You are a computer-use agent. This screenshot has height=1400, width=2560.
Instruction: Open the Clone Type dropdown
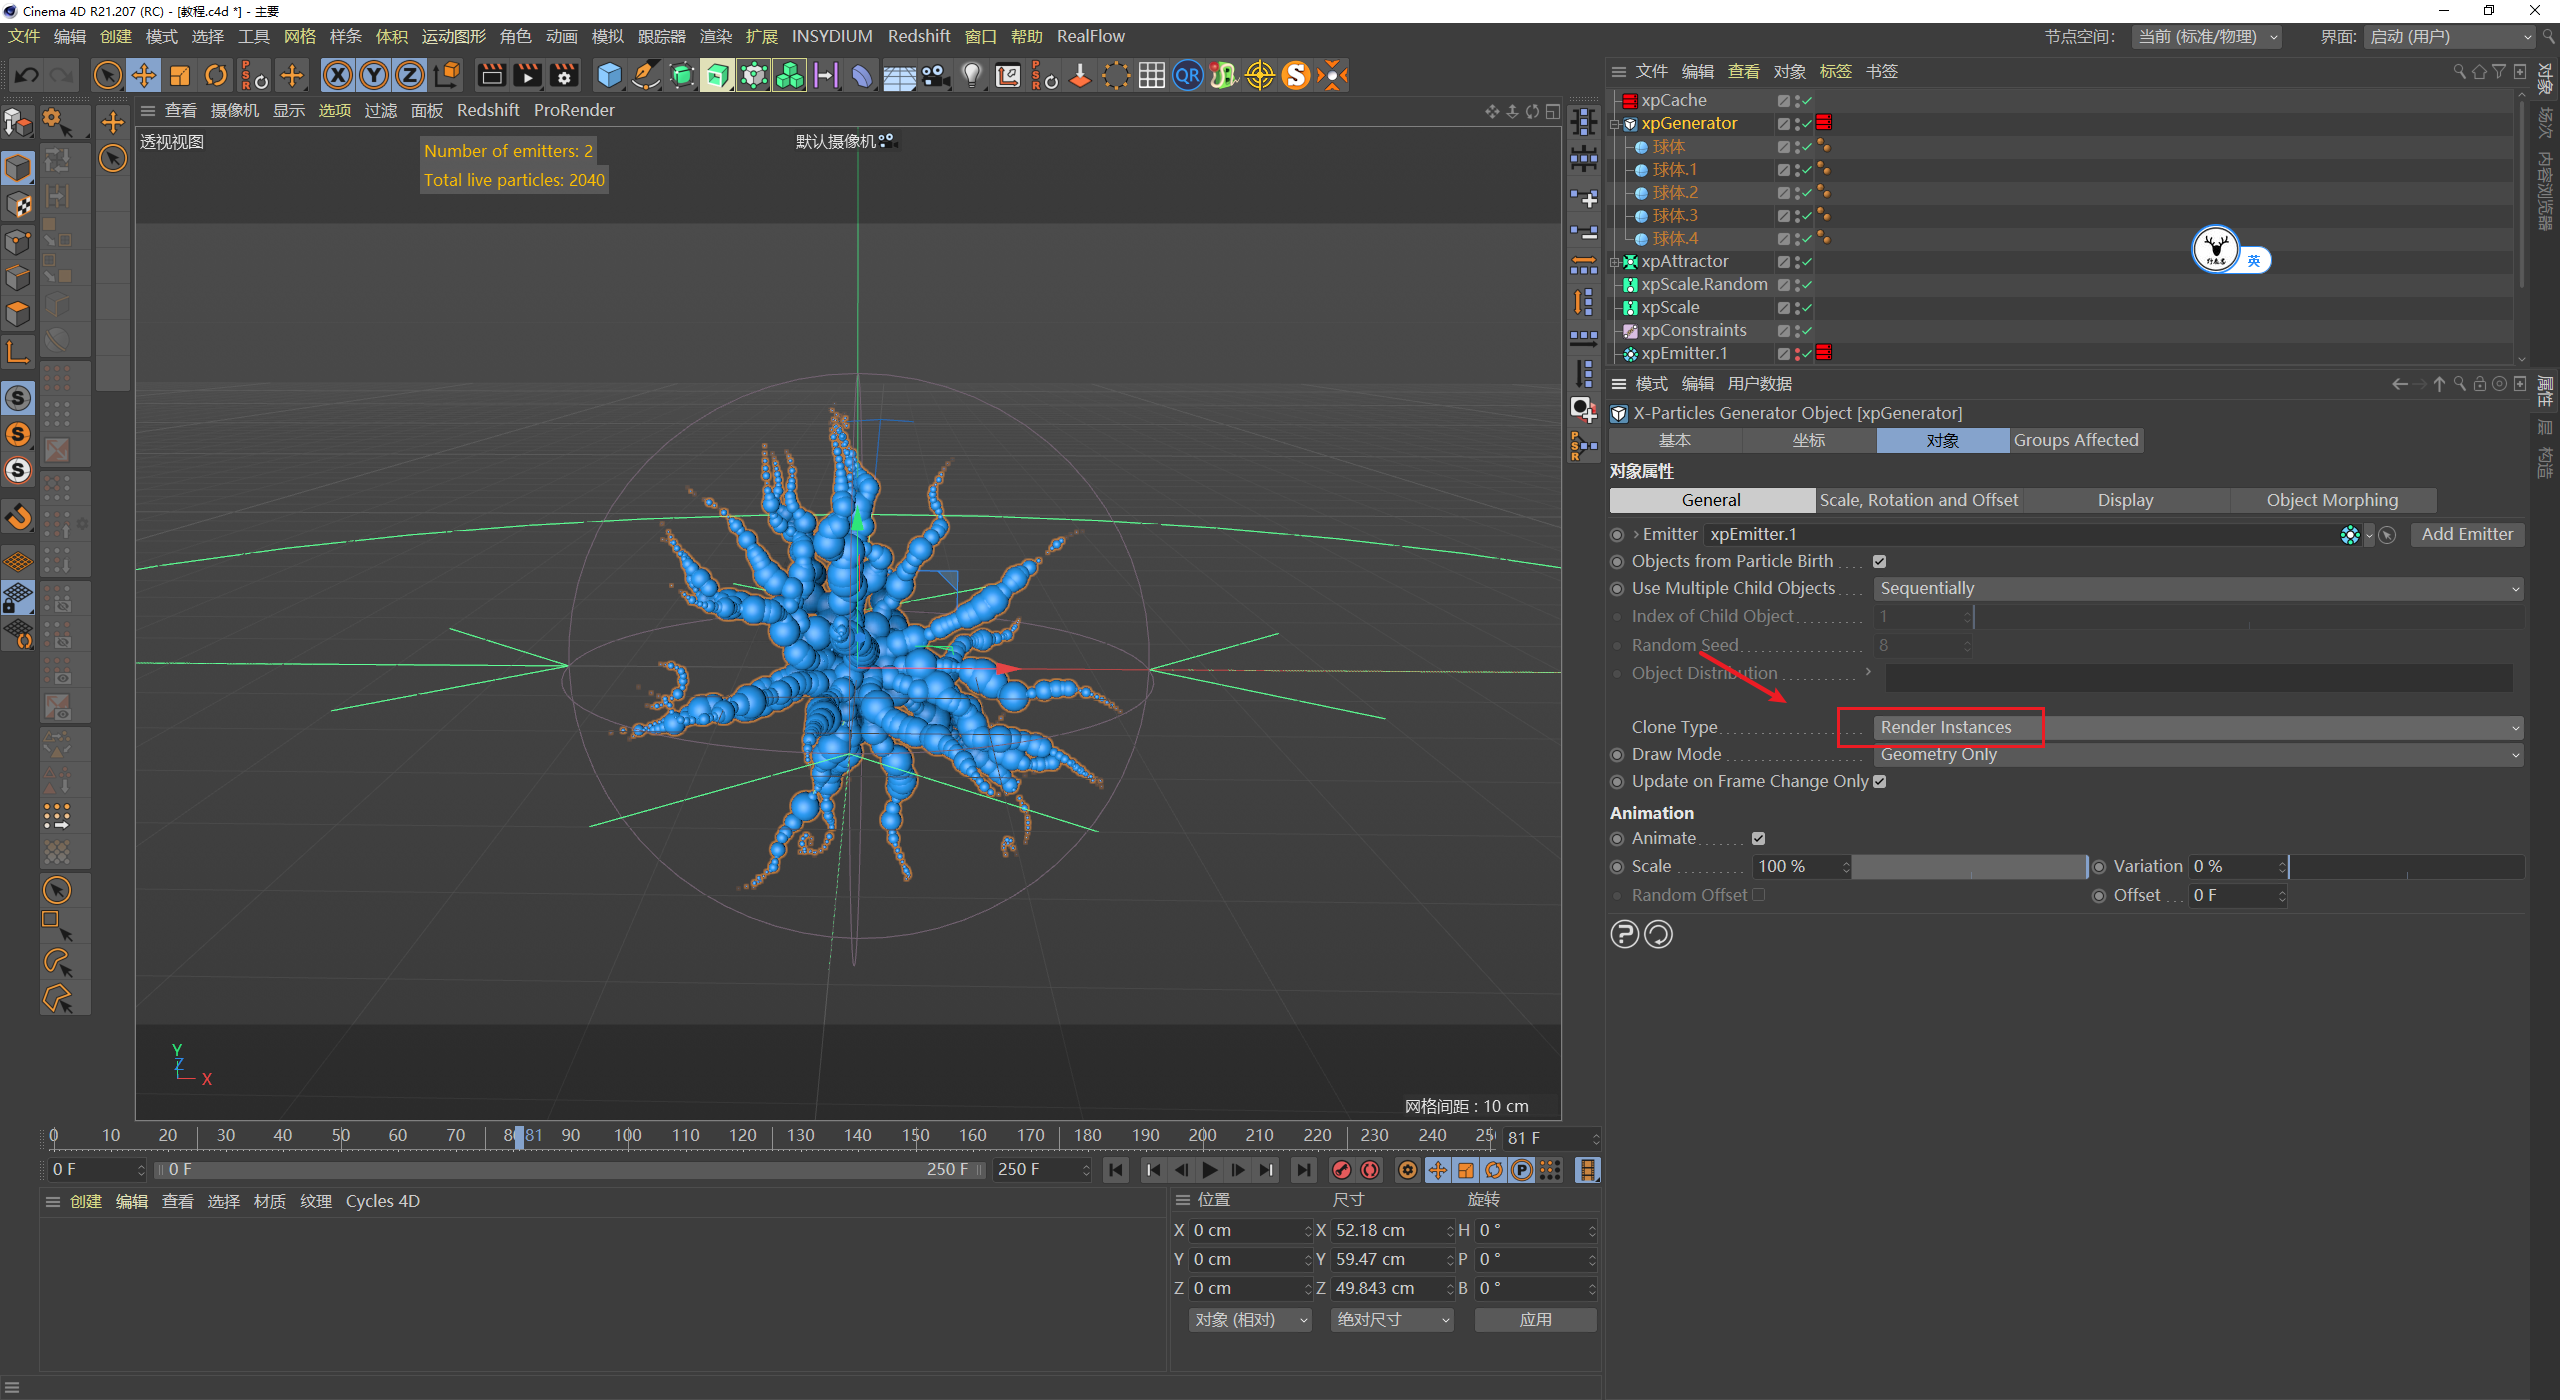coord(2198,728)
